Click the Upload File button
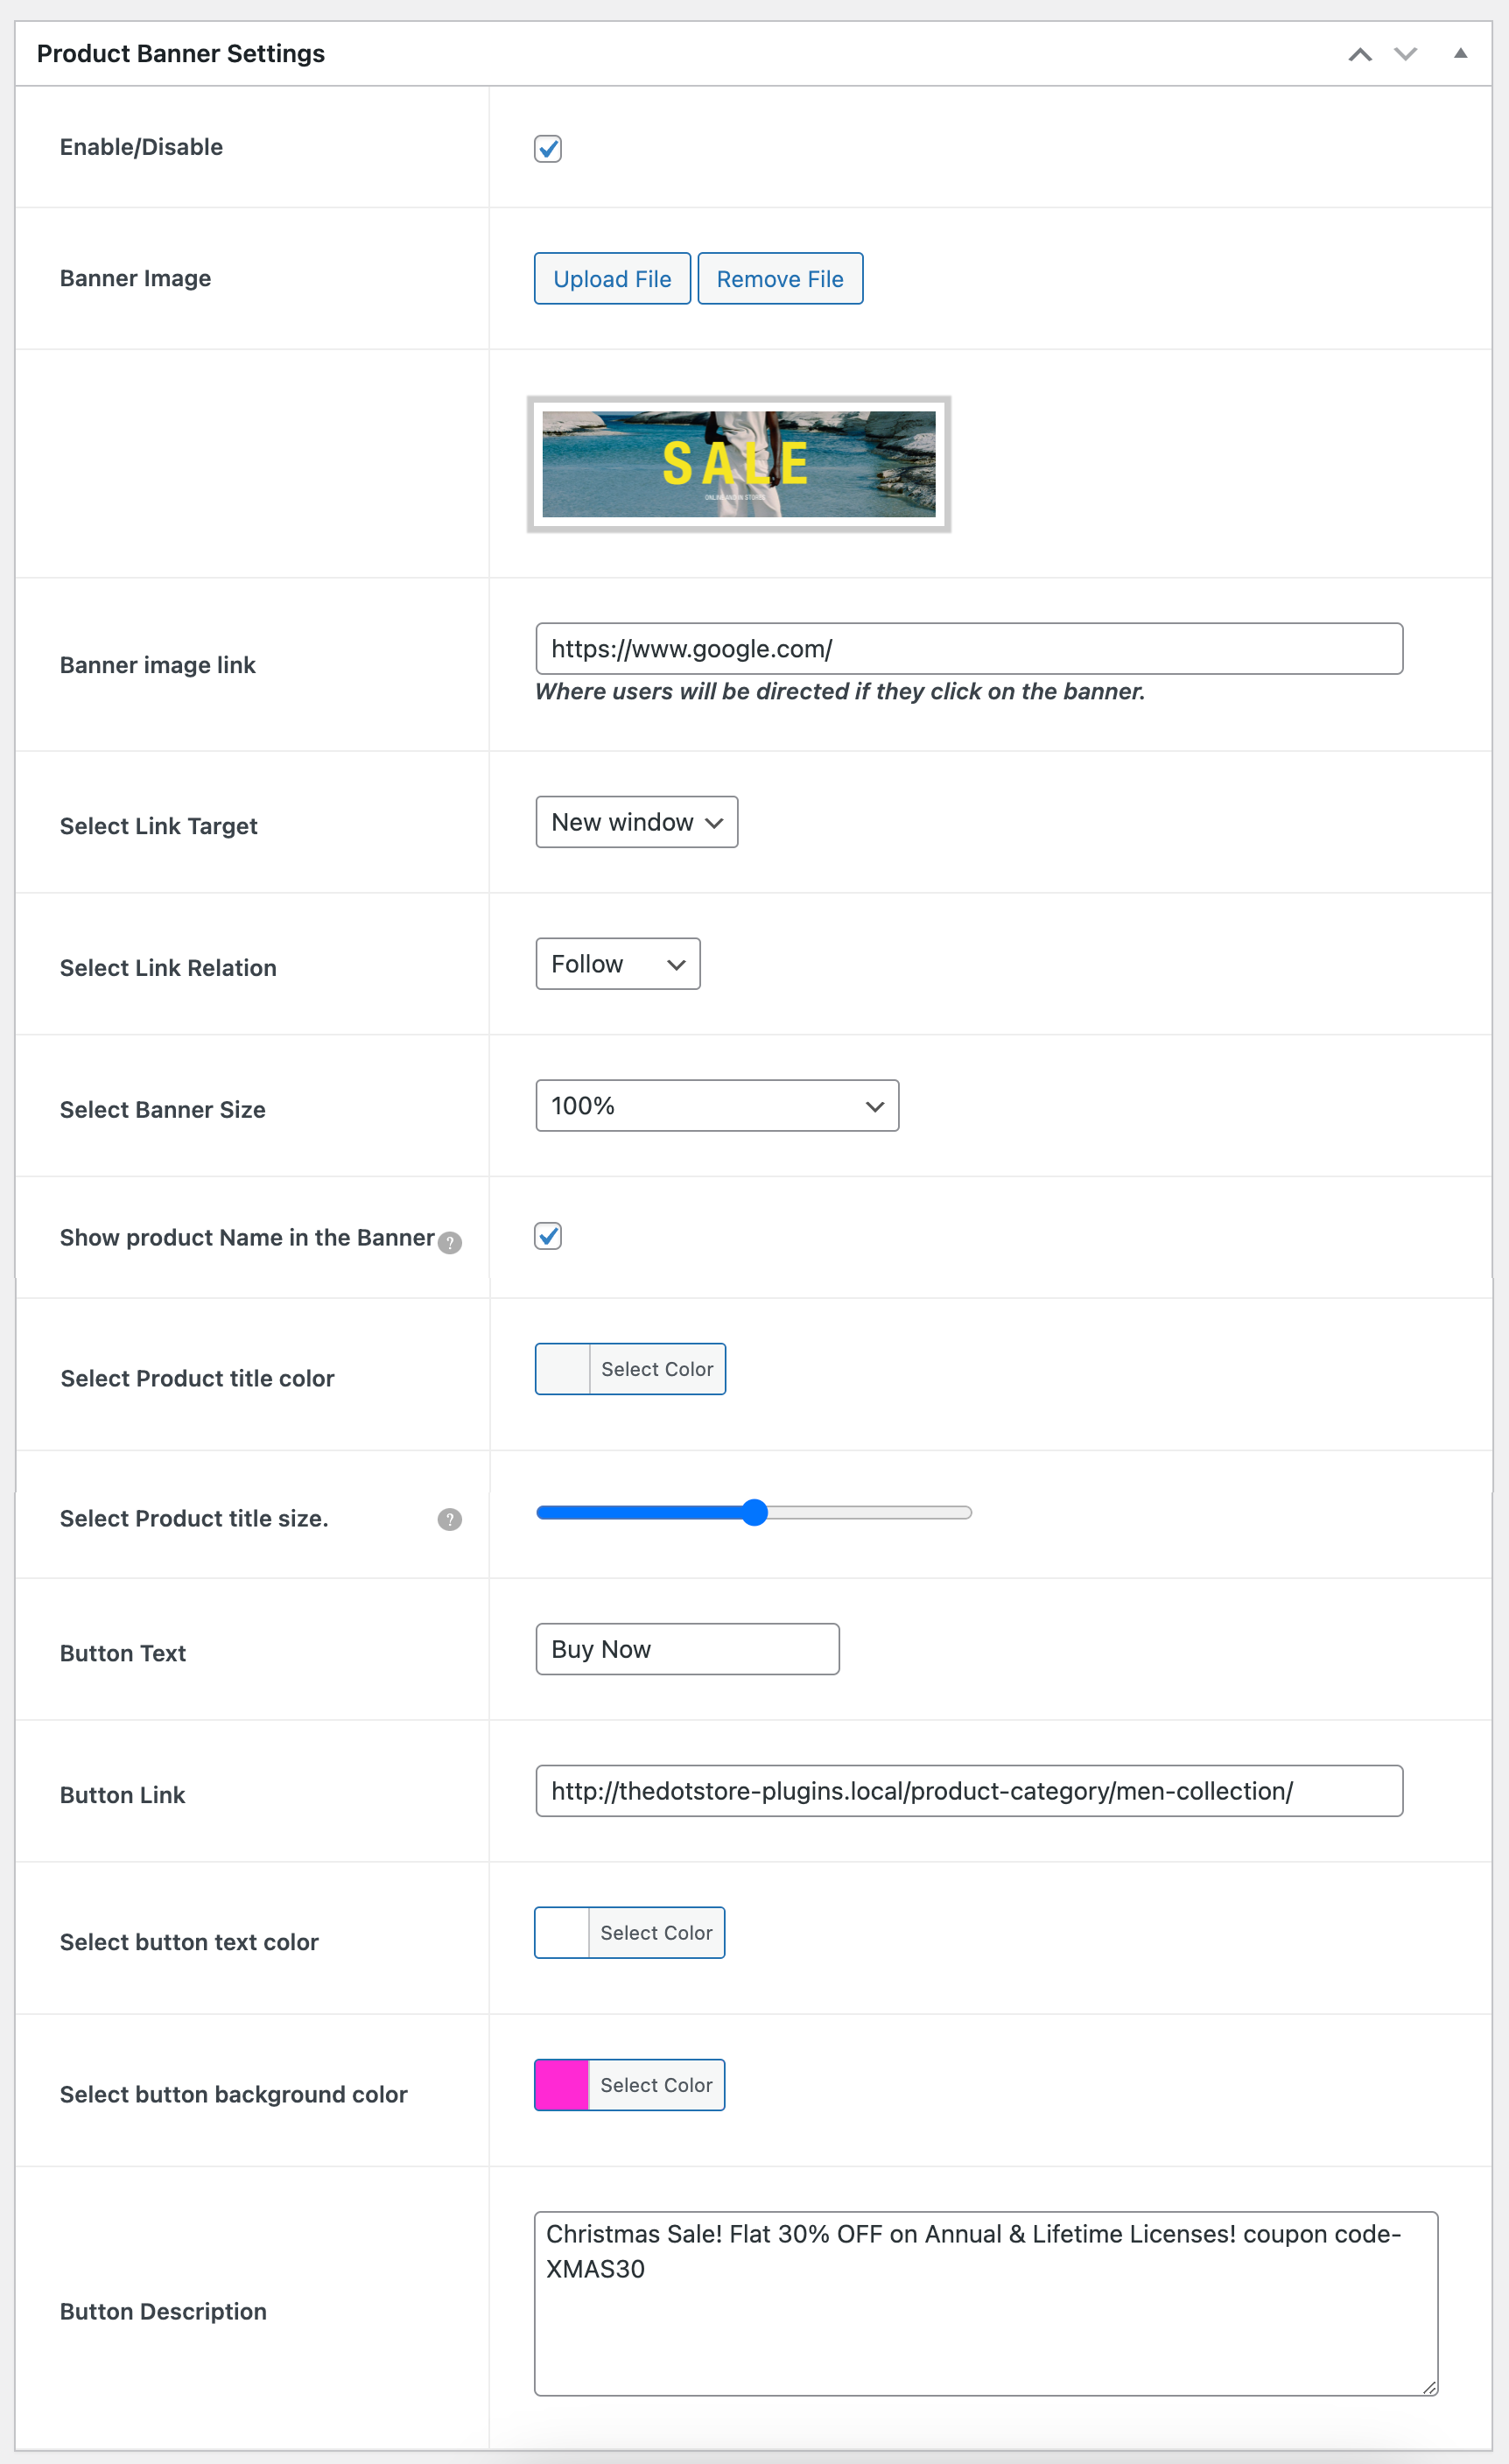 point(612,279)
